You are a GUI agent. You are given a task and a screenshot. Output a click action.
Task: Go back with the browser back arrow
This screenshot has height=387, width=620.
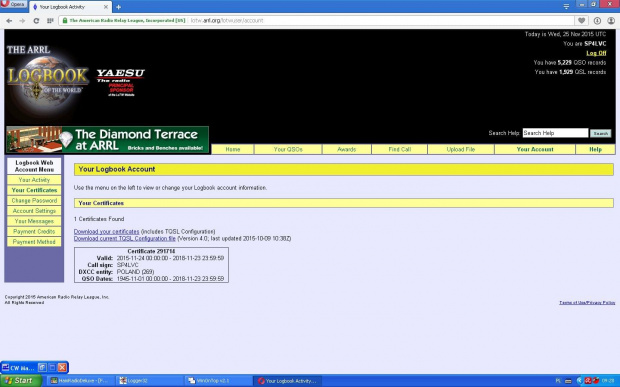[x=9, y=21]
